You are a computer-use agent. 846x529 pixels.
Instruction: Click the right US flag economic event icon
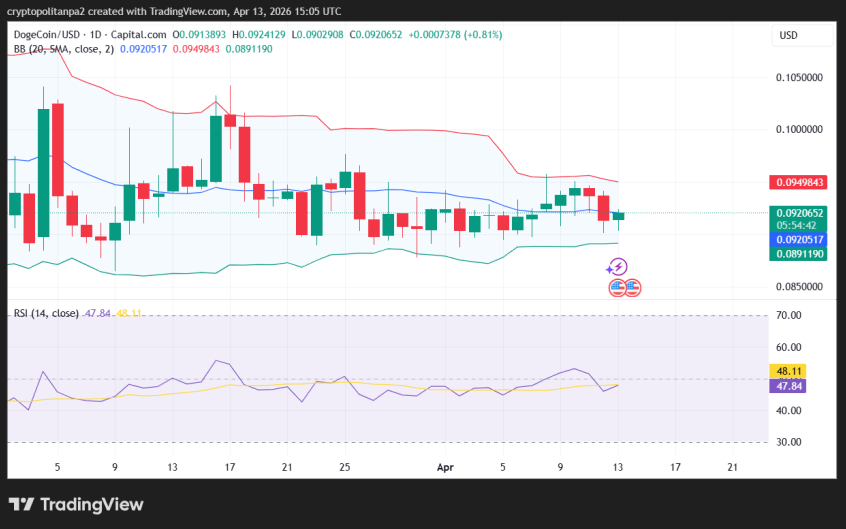(x=632, y=288)
